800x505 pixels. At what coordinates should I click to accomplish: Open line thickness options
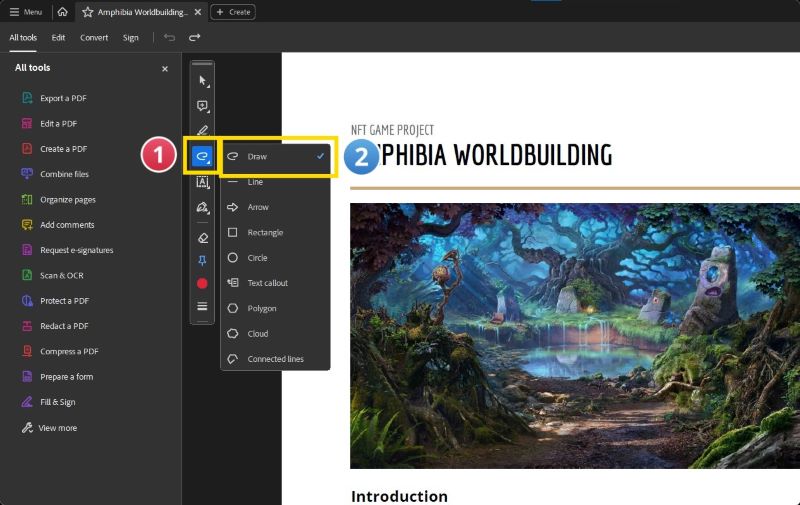[x=203, y=306]
